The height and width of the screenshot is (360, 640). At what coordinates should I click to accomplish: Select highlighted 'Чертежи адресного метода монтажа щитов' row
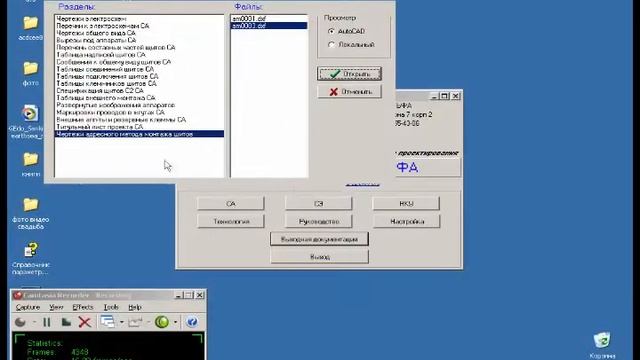pyautogui.click(x=139, y=134)
